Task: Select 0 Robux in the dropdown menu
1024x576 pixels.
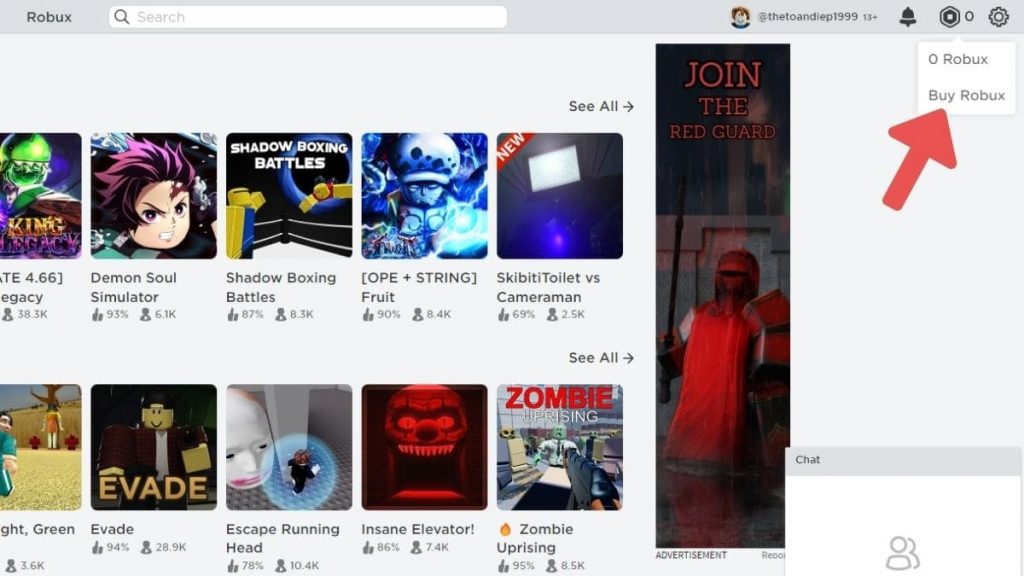Action: click(x=958, y=59)
